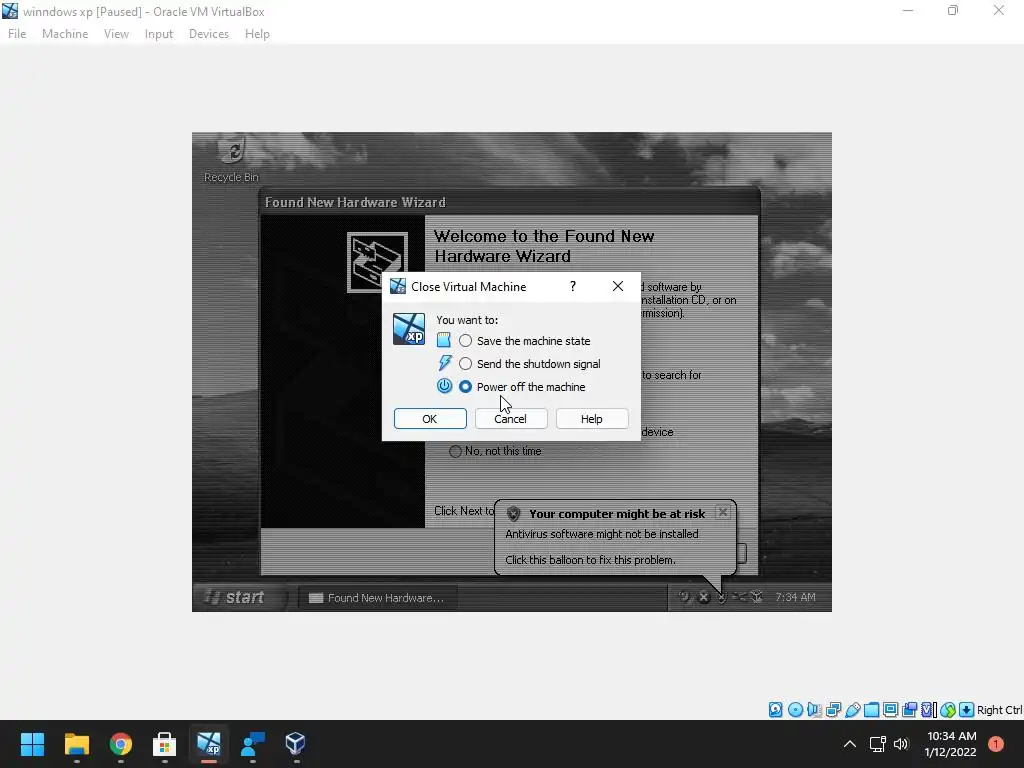This screenshot has width=1024, height=768.
Task: Click the shared folders status icon
Action: 871,710
